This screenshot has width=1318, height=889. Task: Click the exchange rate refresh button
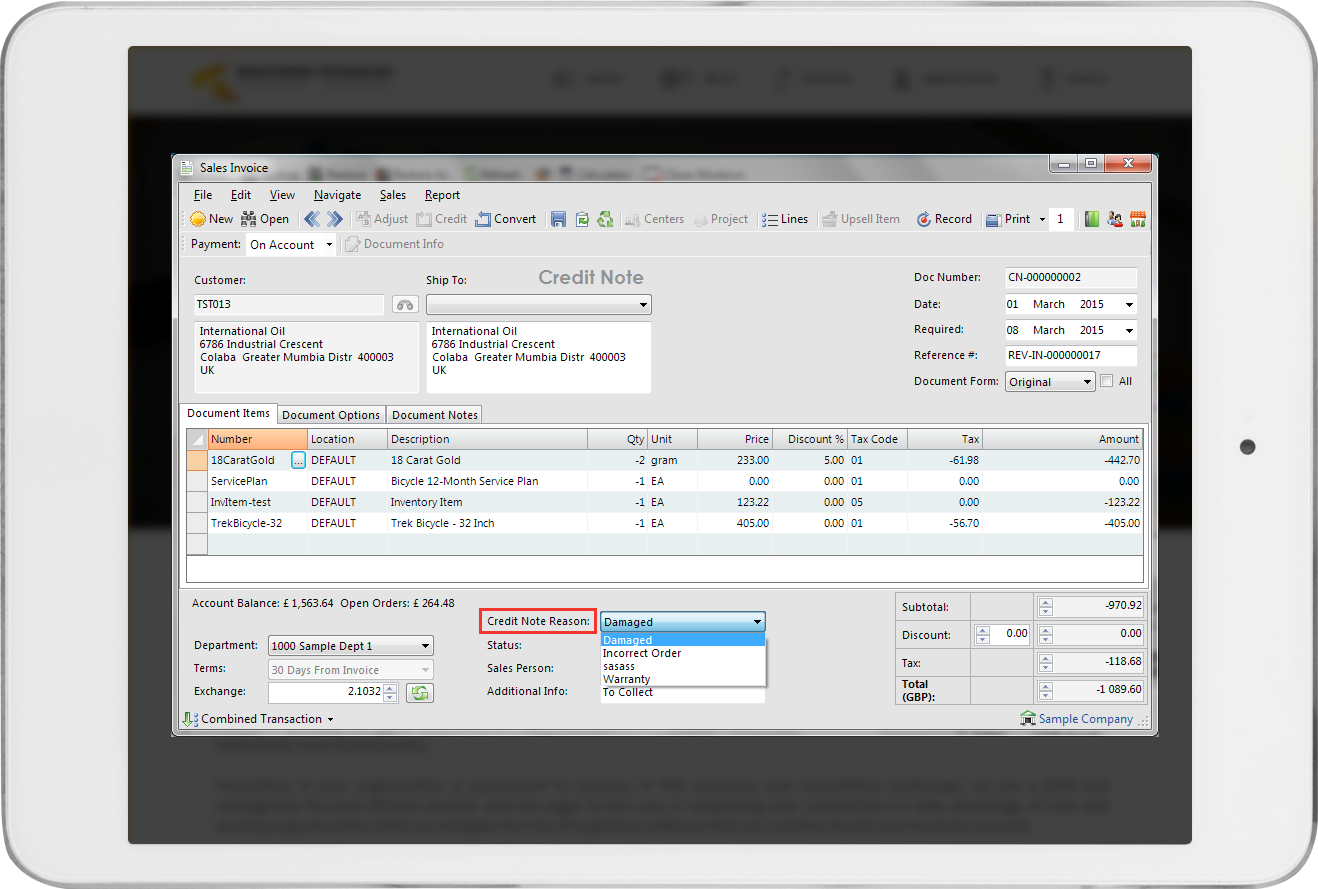tap(419, 692)
